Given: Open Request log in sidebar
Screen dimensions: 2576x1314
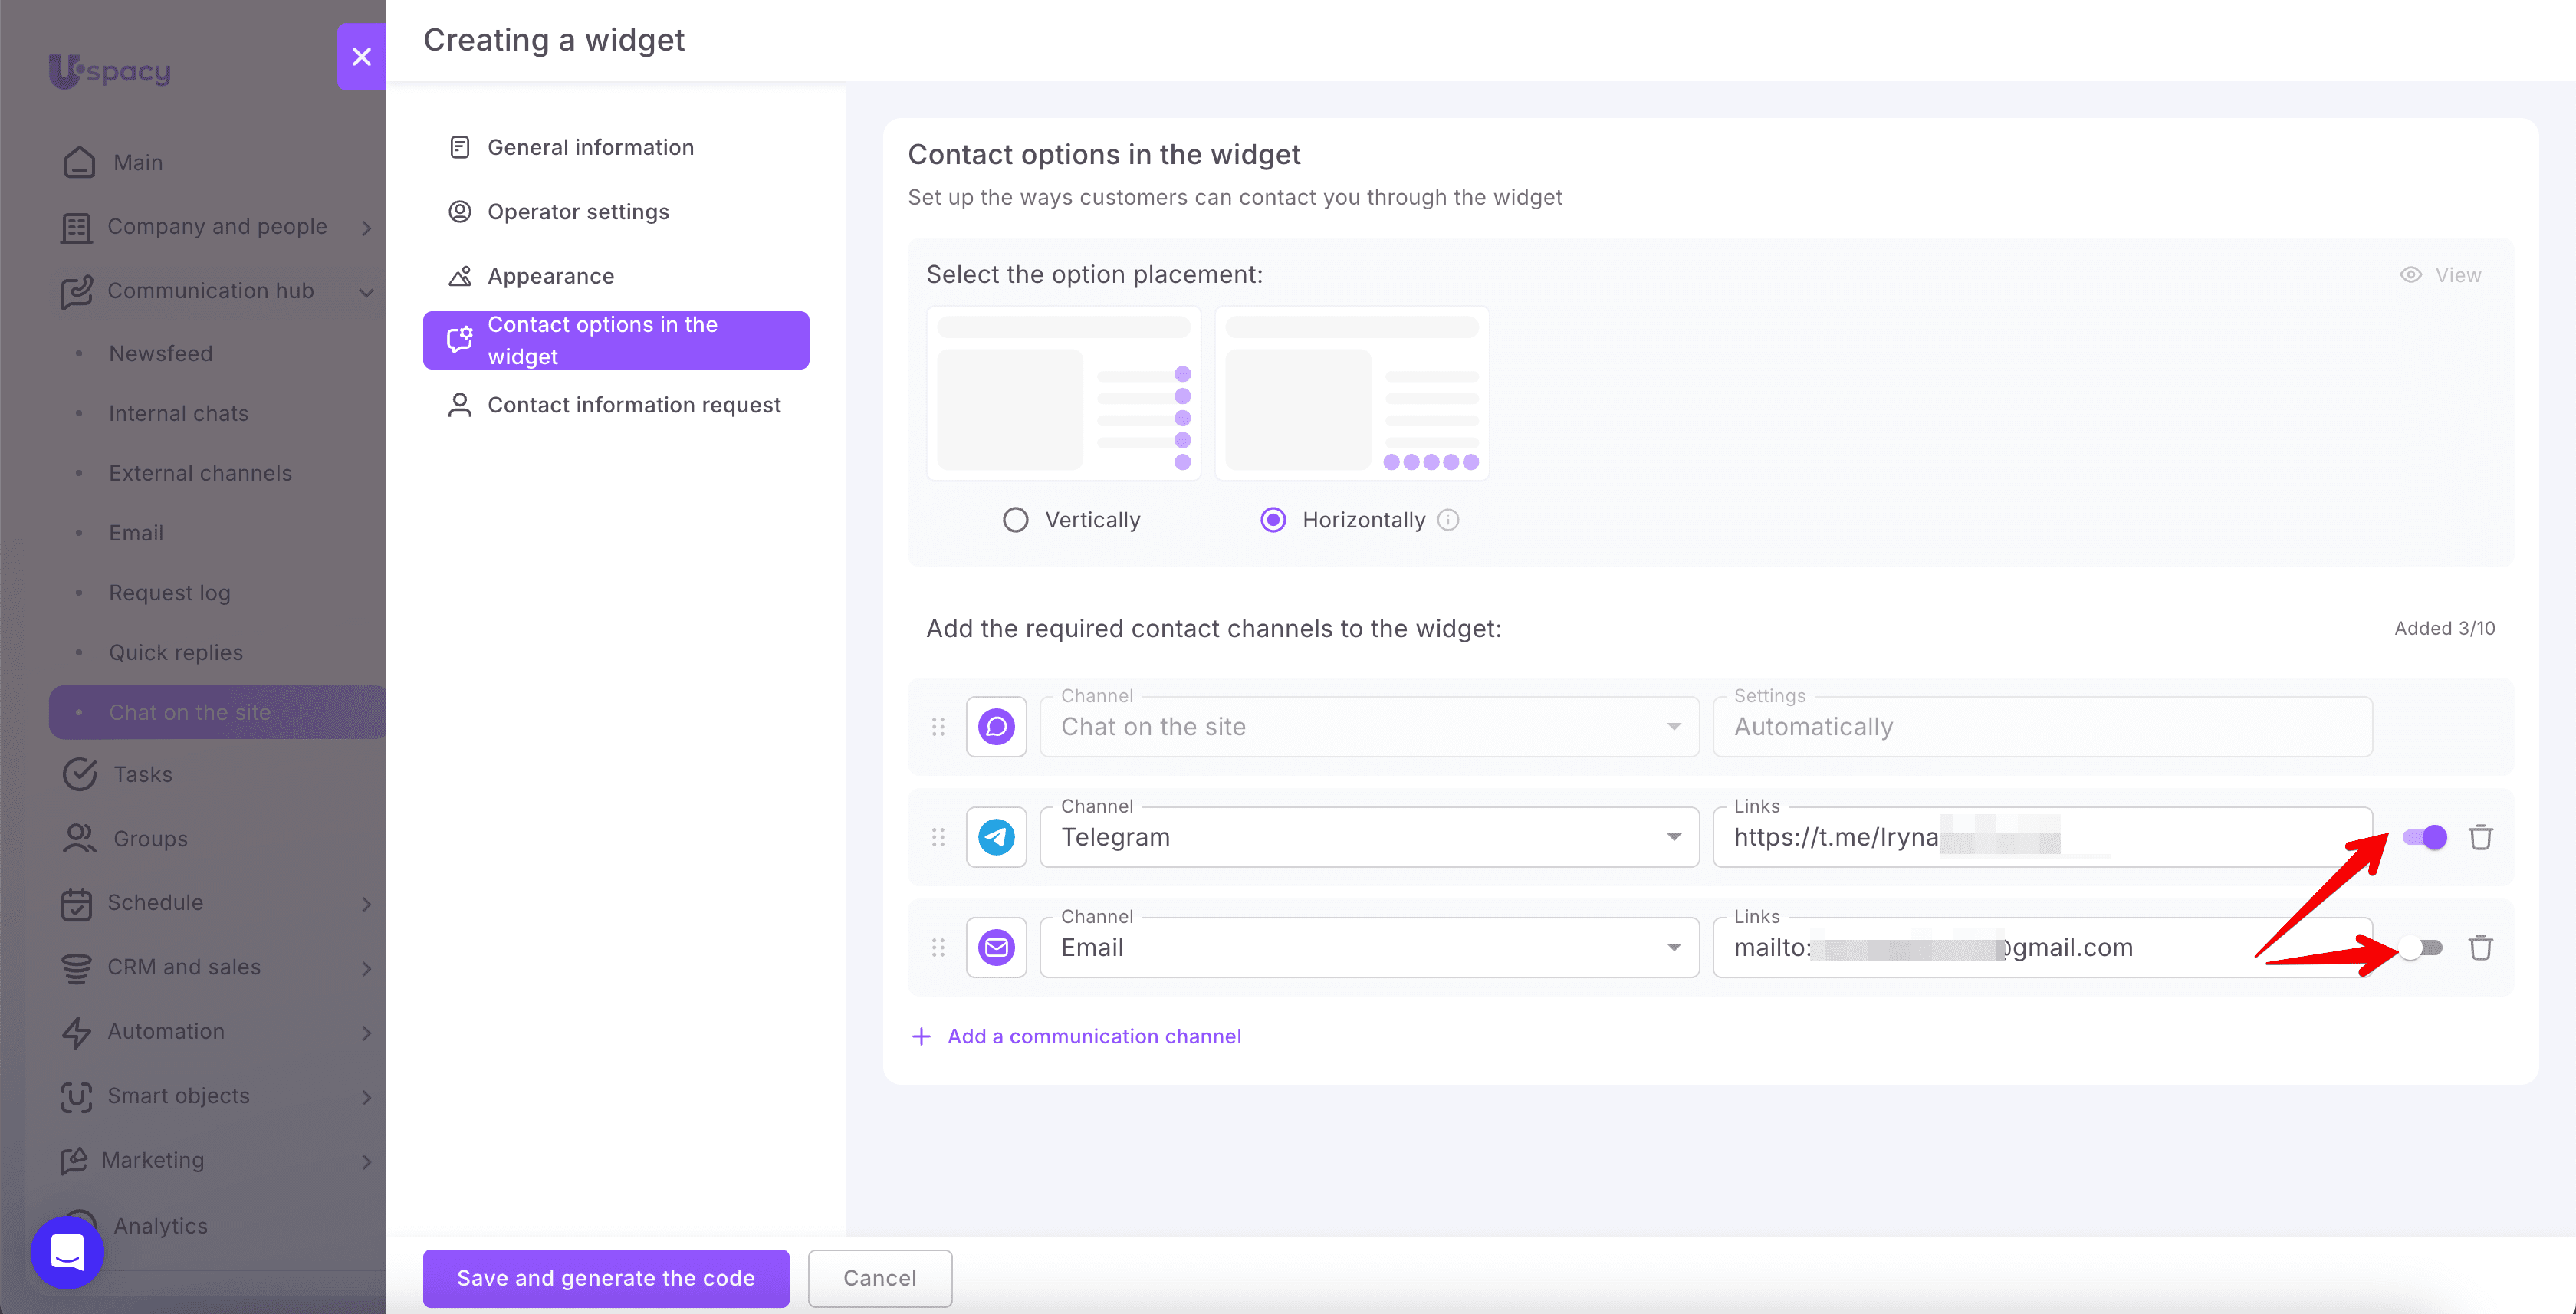Looking at the screenshot, I should pyautogui.click(x=170, y=593).
